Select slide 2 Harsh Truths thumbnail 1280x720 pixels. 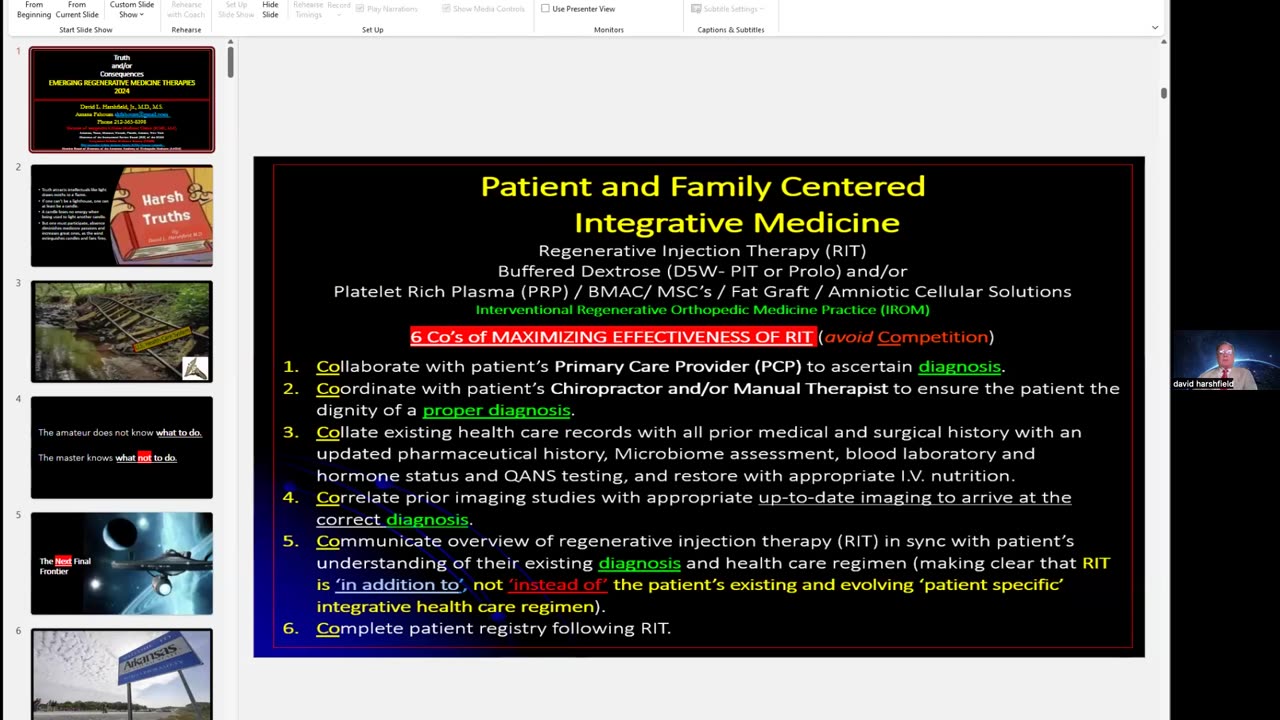click(122, 215)
